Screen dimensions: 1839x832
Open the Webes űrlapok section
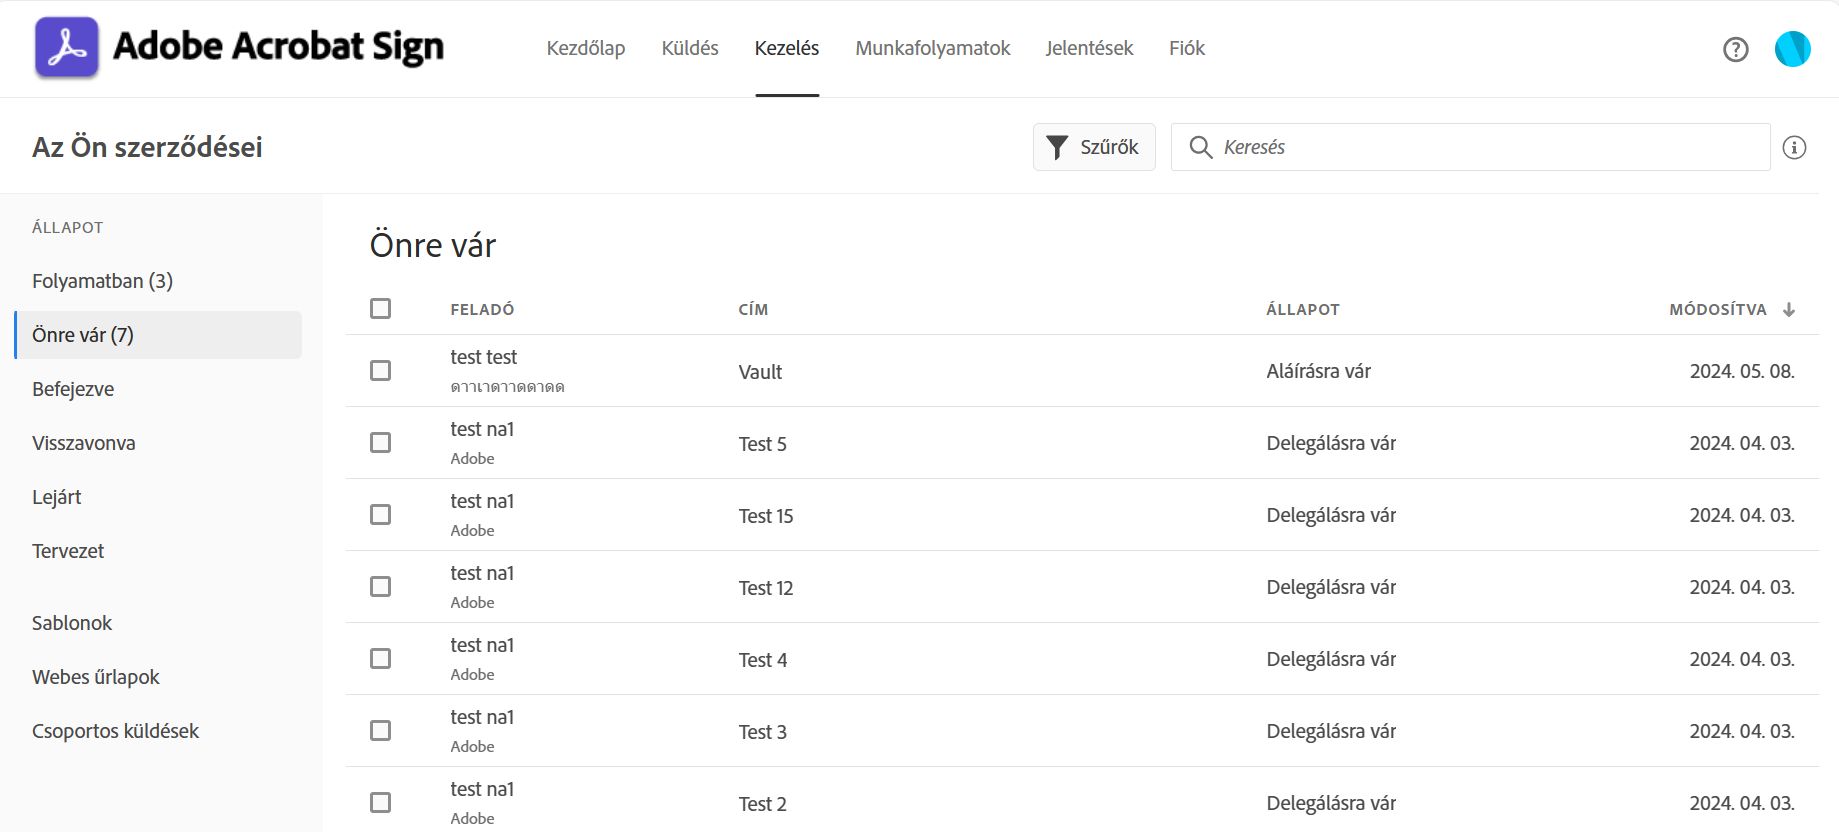pyautogui.click(x=96, y=677)
